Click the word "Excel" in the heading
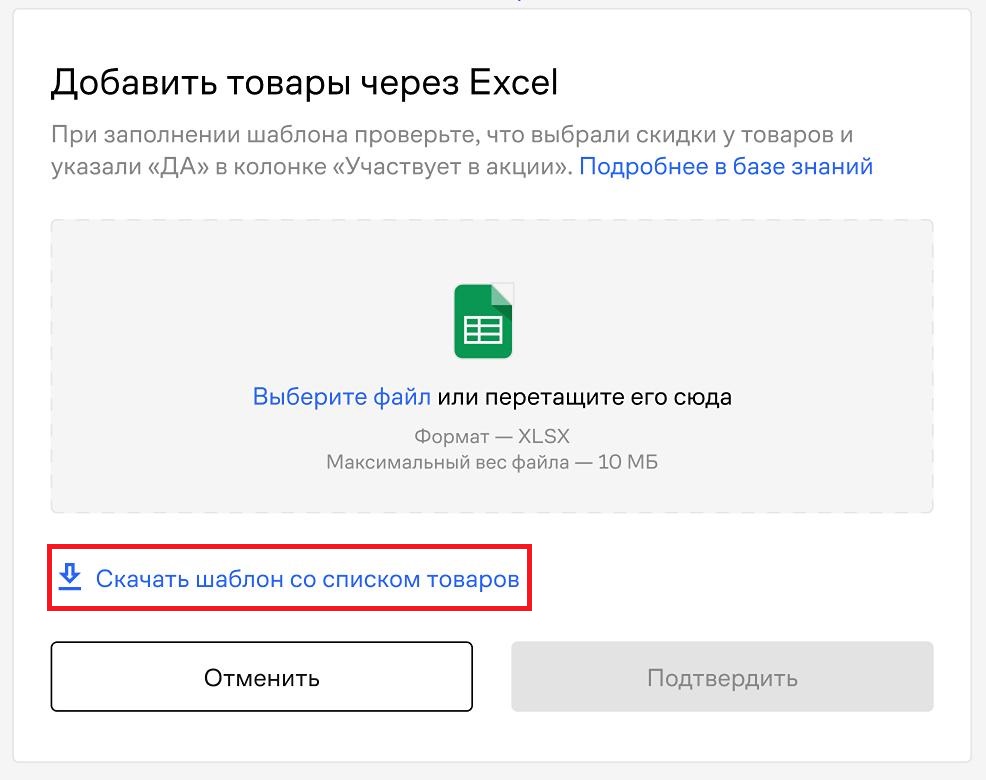The width and height of the screenshot is (986, 780). [x=513, y=82]
